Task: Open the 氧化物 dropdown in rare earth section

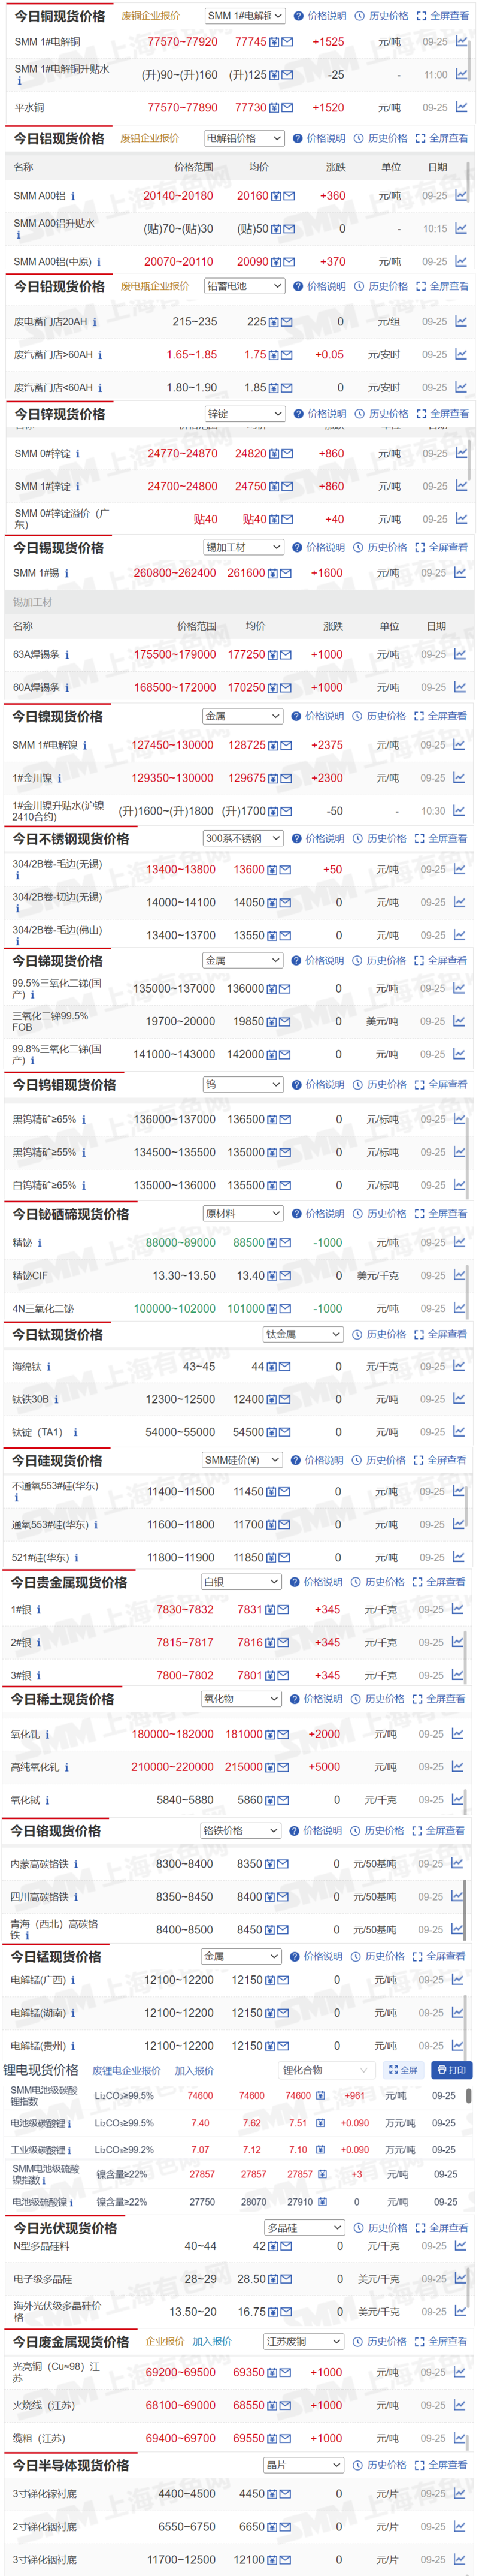Action: 241,1699
